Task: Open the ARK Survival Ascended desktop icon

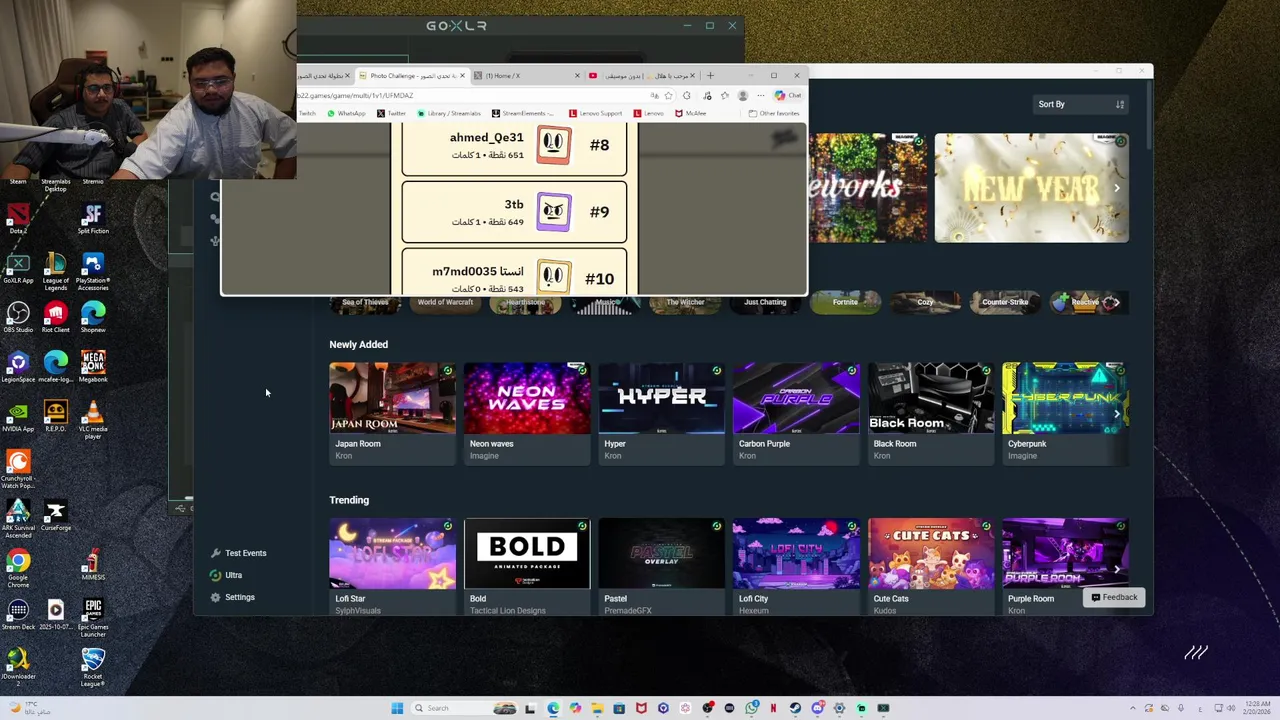Action: point(18,520)
